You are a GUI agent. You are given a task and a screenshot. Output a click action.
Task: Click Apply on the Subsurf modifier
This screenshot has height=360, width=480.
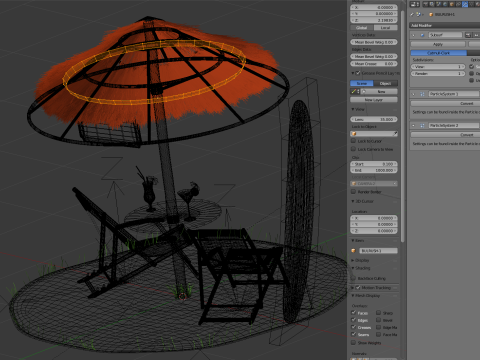pos(438,44)
